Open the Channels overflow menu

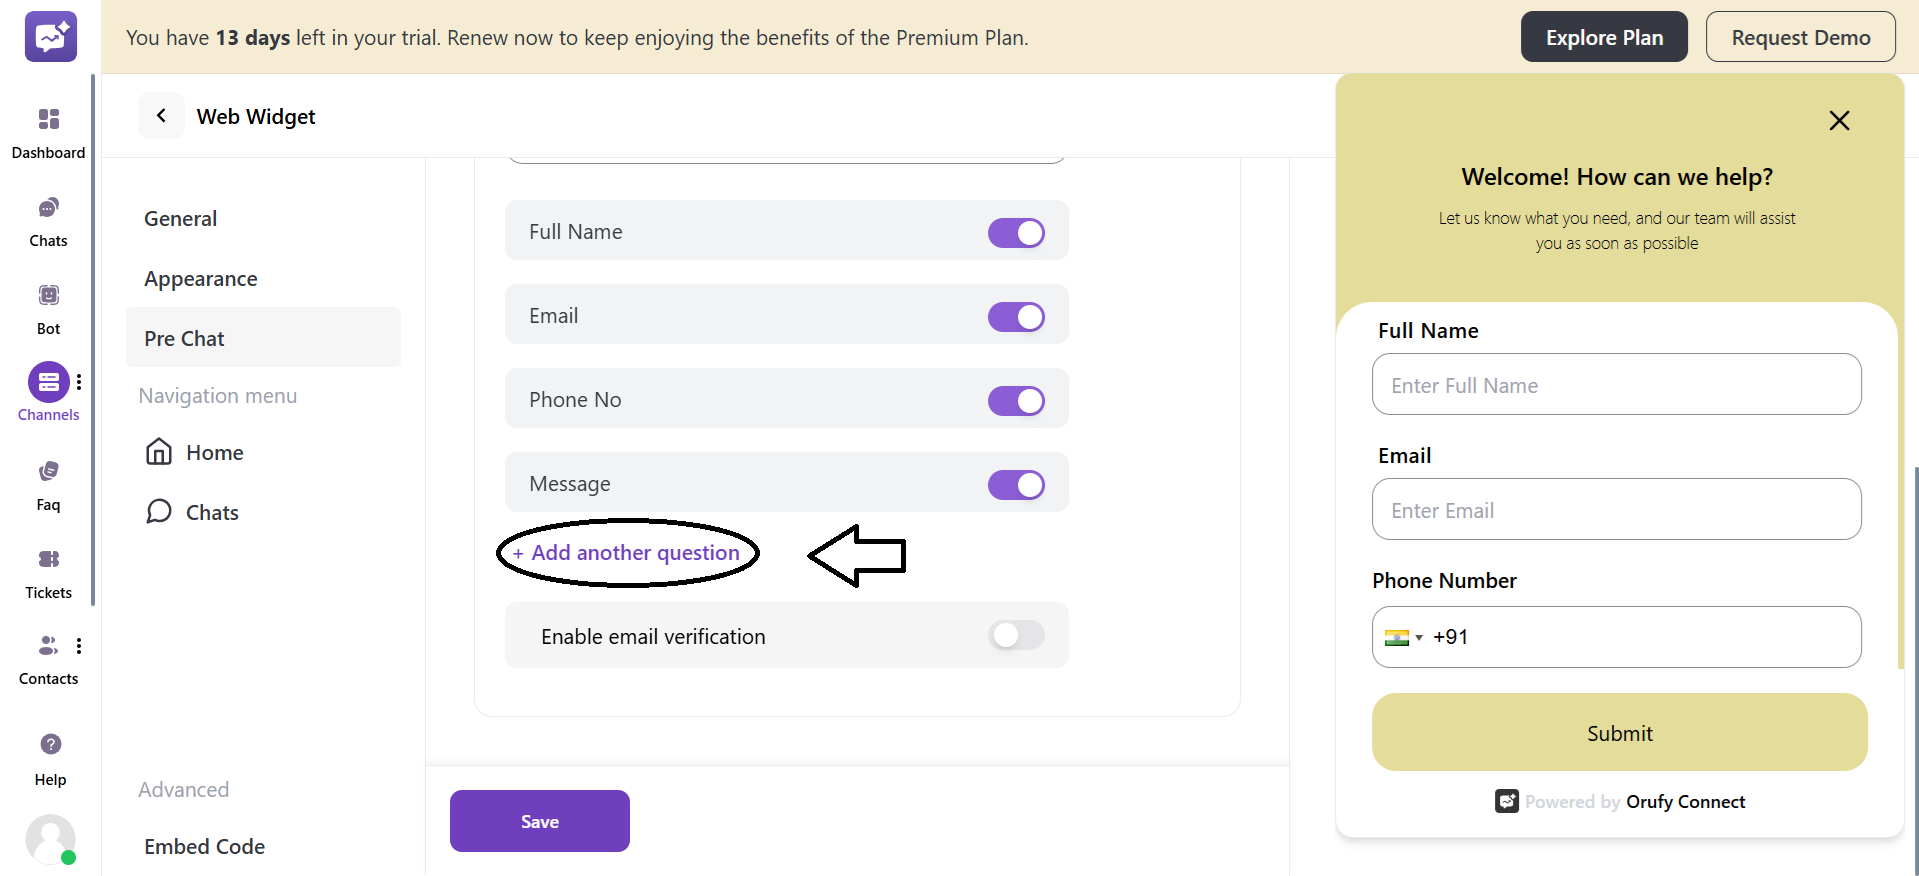click(x=80, y=381)
